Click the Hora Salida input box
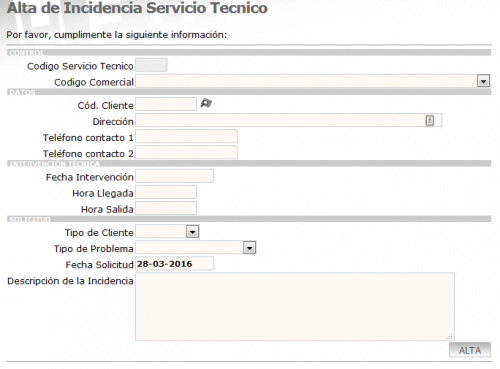The image size is (500, 369). pyautogui.click(x=166, y=208)
